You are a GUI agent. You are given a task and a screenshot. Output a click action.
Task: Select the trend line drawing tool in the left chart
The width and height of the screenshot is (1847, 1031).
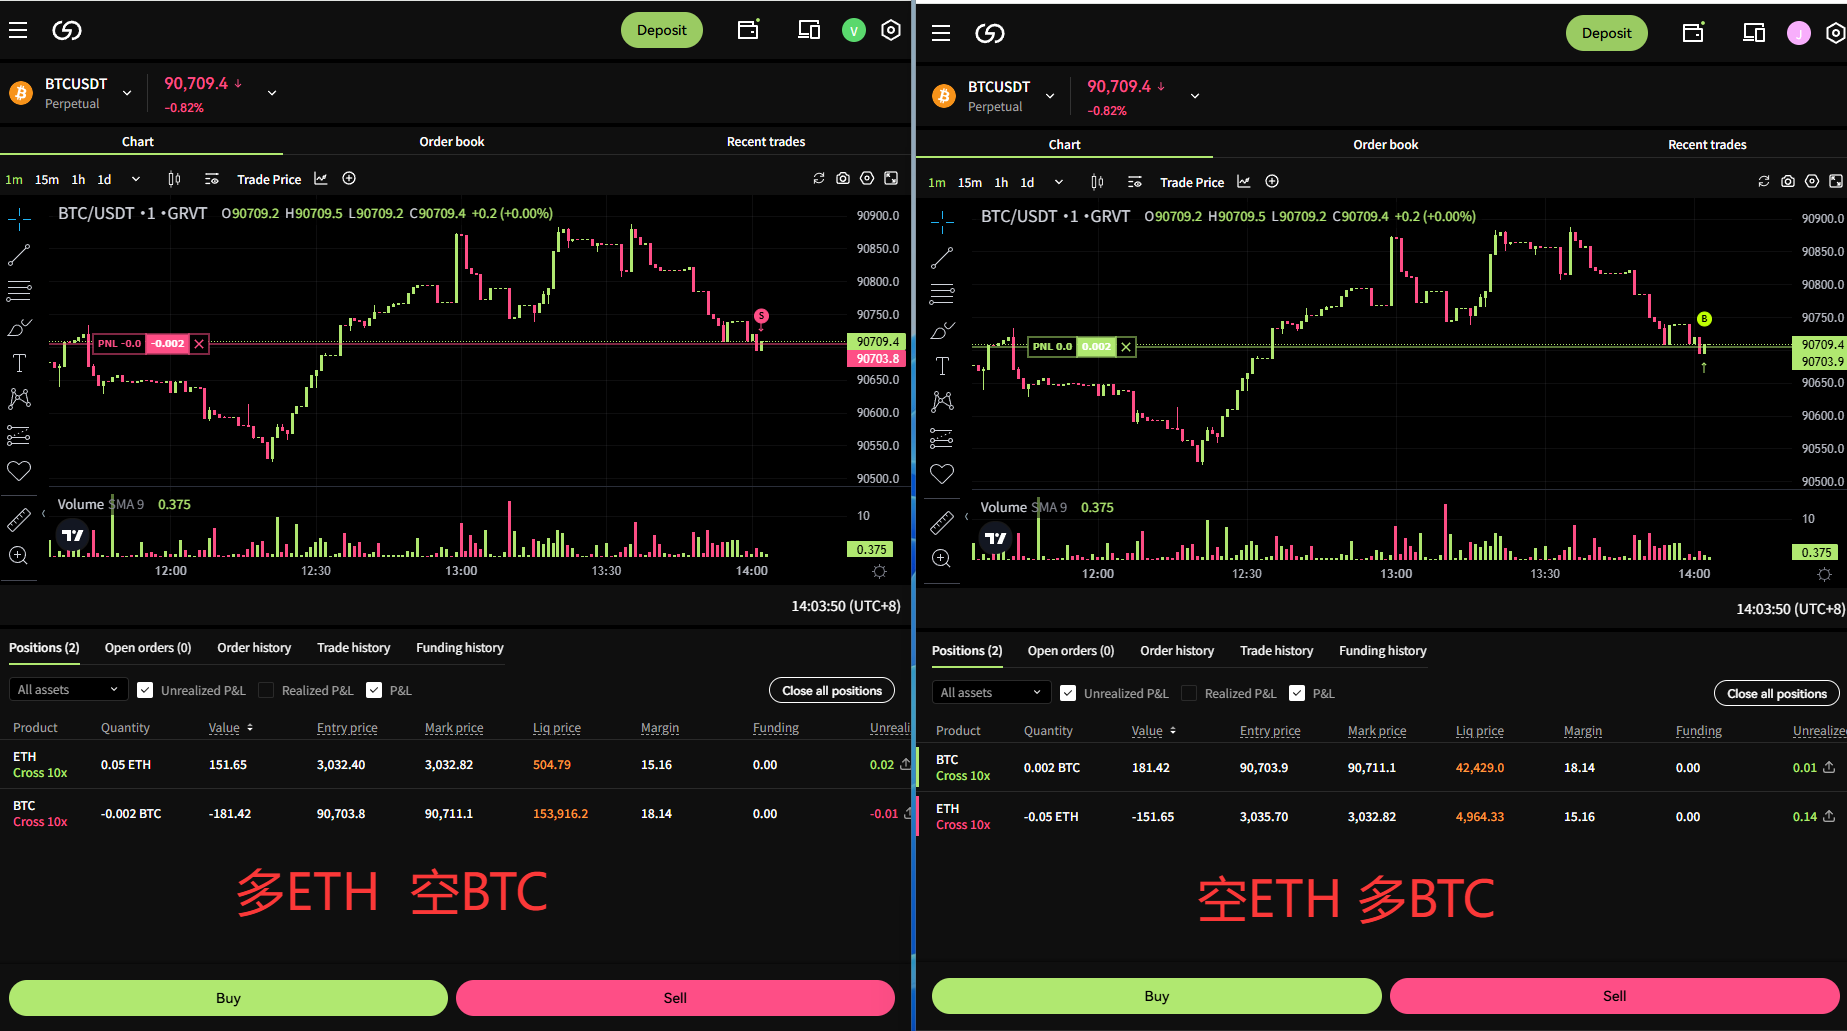pos(19,255)
